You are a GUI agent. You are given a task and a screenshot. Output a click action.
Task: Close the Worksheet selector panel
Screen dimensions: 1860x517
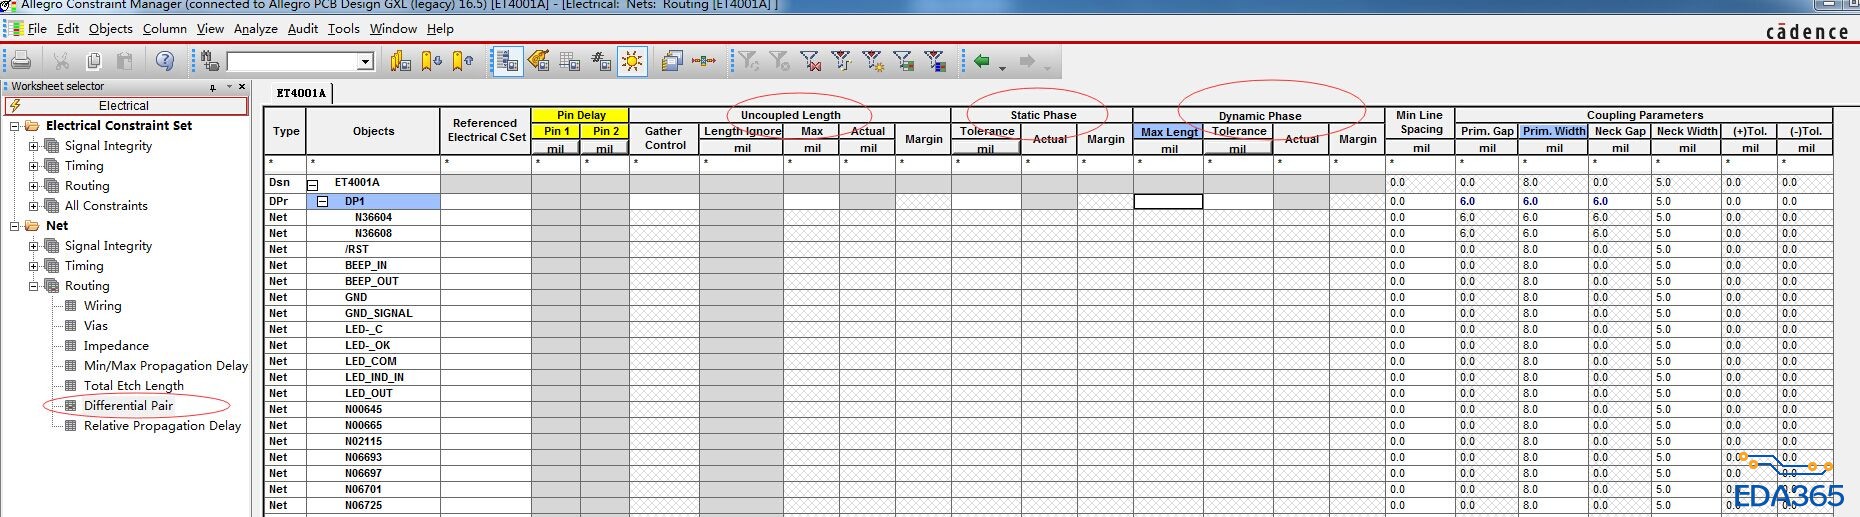click(242, 87)
